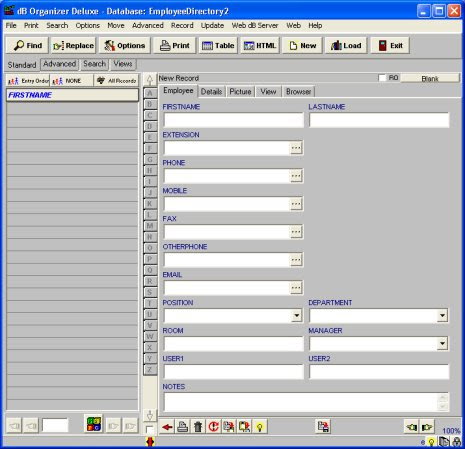Select the Views tab next to Standard
This screenshot has height=449, width=465.
point(123,64)
